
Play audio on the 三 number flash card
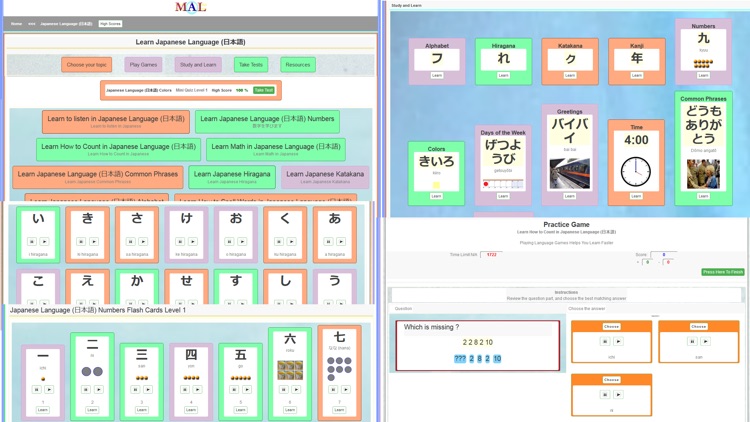pos(148,389)
